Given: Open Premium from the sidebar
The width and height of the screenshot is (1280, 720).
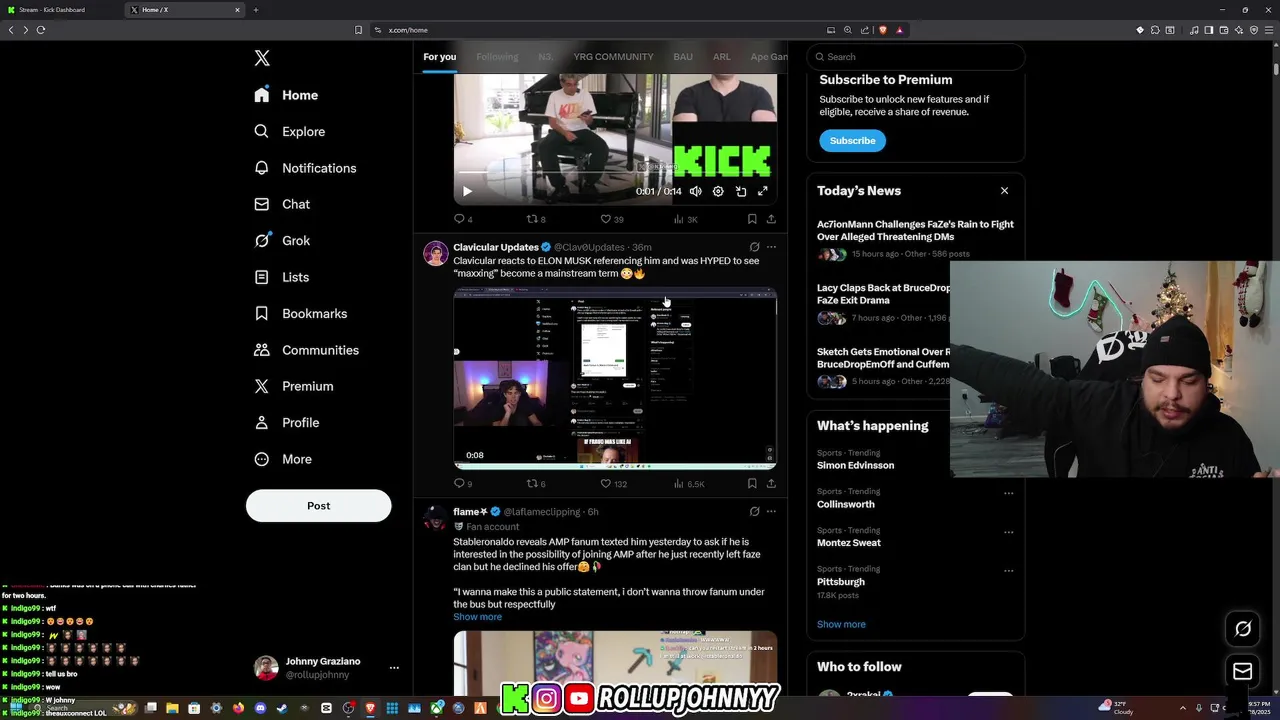Looking at the screenshot, I should pyautogui.click(x=293, y=386).
